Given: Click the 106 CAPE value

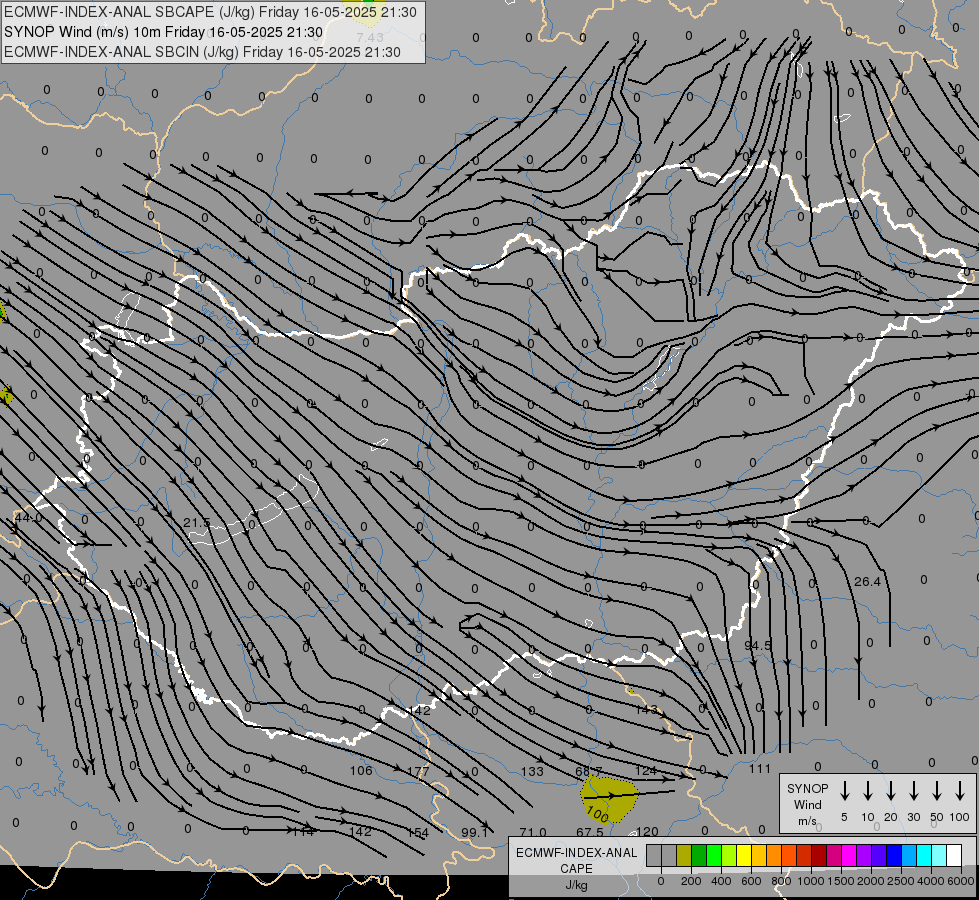Looking at the screenshot, I should click(x=361, y=770).
